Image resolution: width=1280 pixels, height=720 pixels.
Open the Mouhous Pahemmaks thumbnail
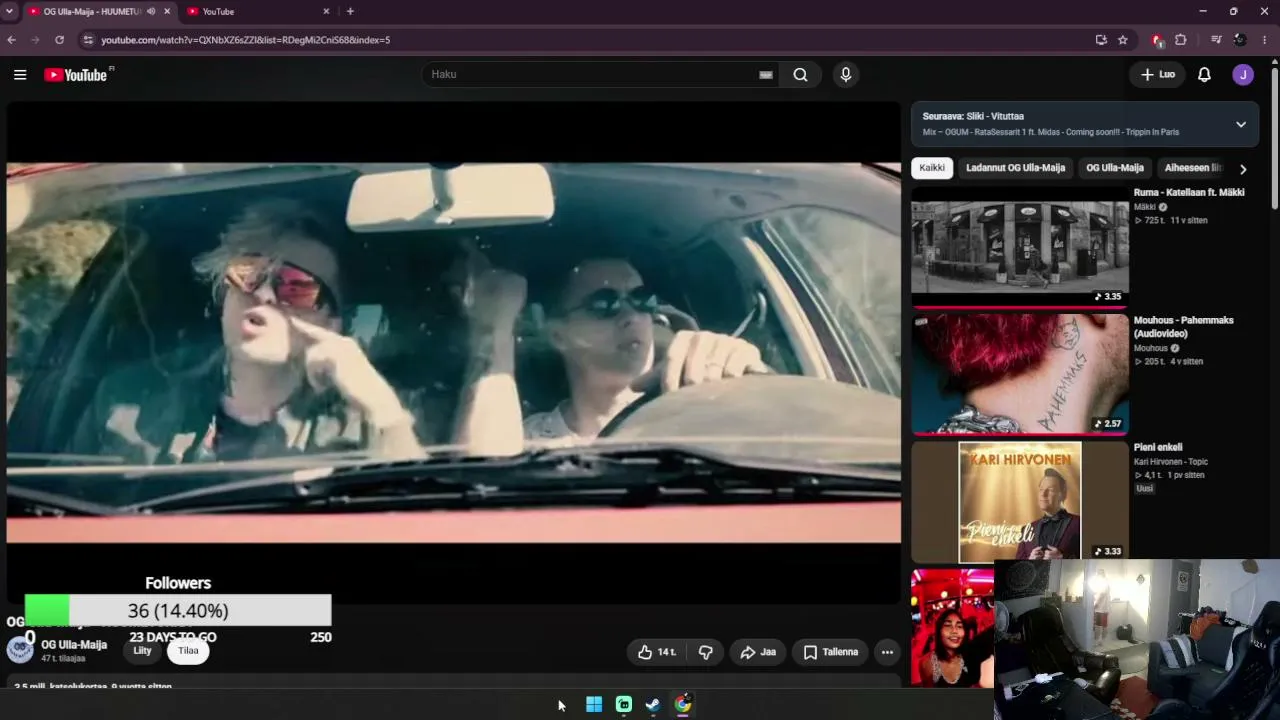[x=1020, y=375]
